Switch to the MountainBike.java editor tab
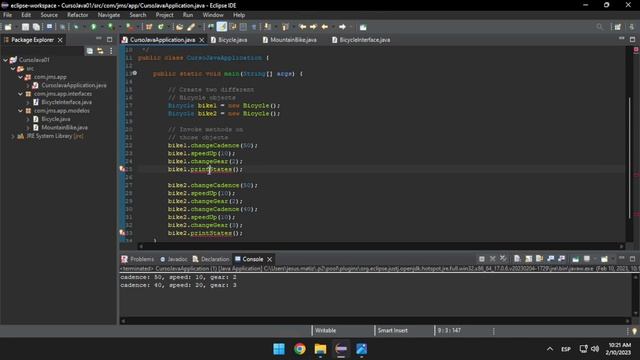This screenshot has height=360, width=640. tap(289, 40)
